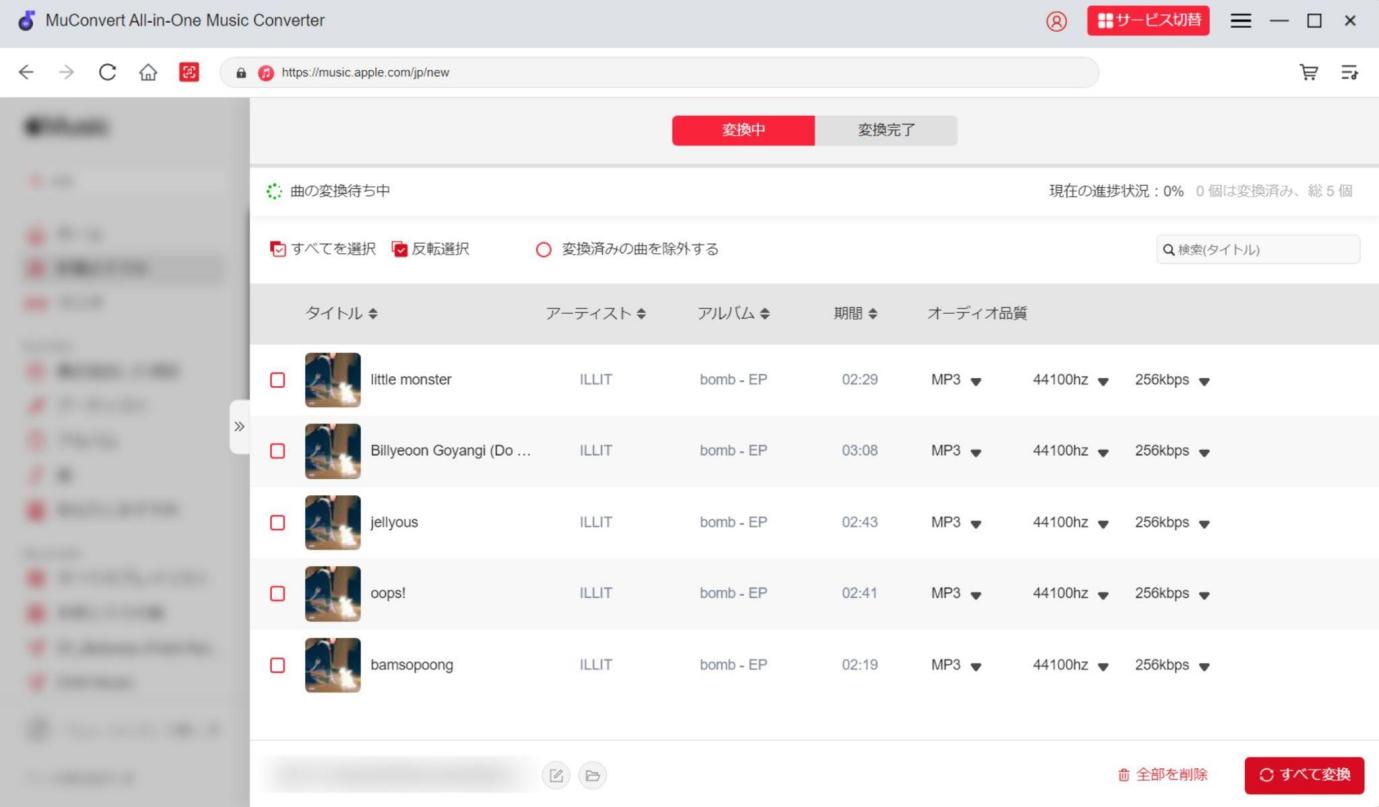Sort by タイトル column header

(342, 313)
